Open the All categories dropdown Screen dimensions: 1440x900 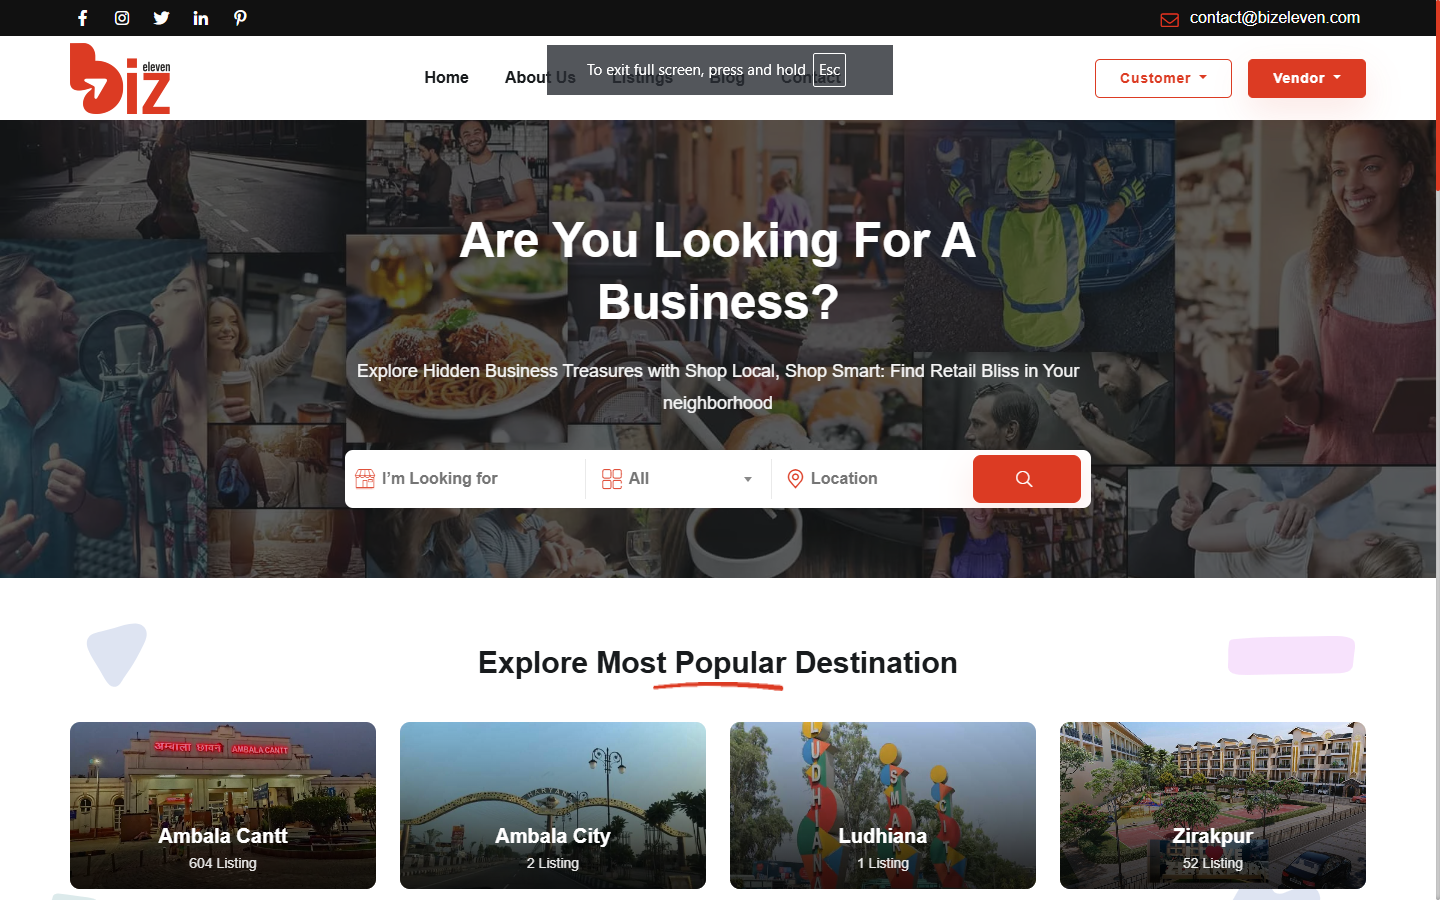[x=678, y=479]
